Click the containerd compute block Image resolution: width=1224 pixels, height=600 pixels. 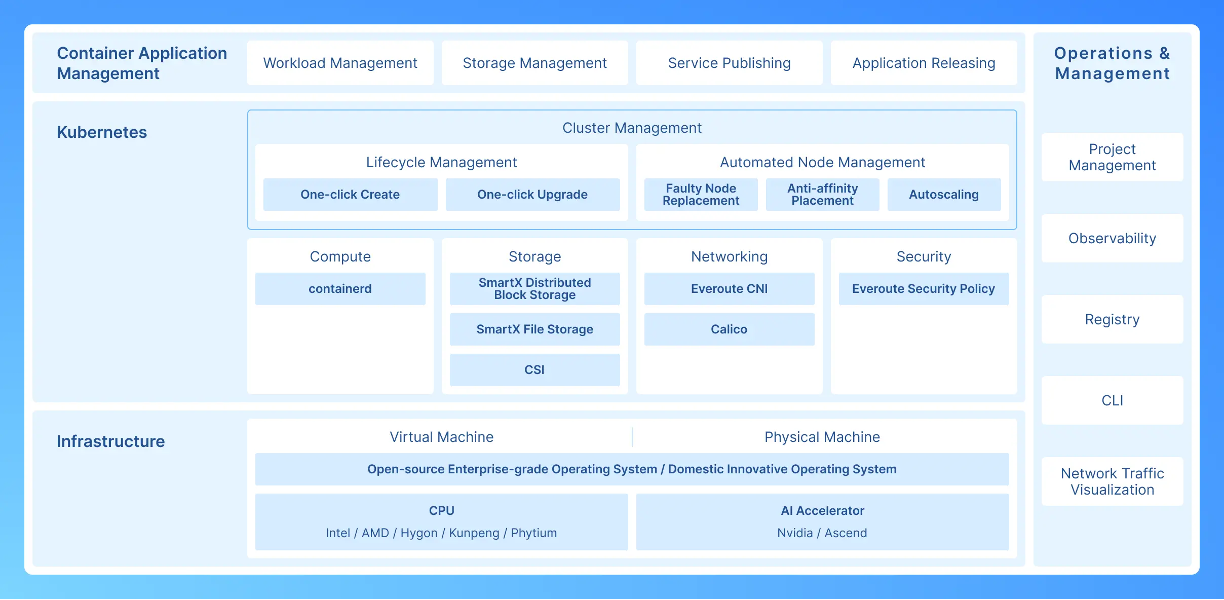(340, 289)
